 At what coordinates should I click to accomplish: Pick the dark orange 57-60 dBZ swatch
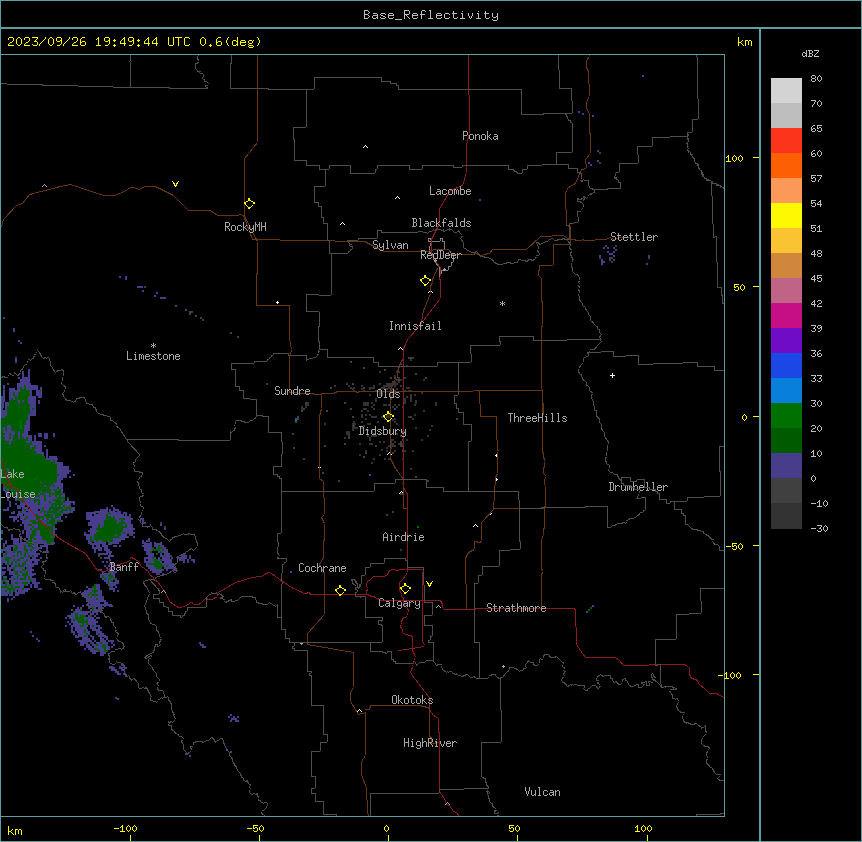tap(786, 165)
